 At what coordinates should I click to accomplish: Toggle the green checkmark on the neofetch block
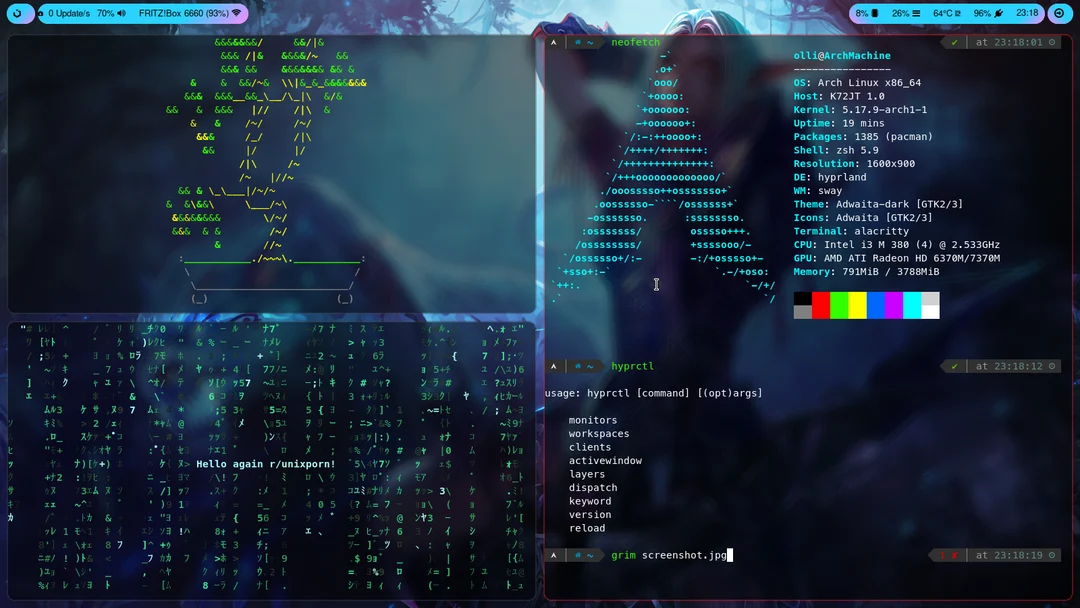[x=955, y=42]
